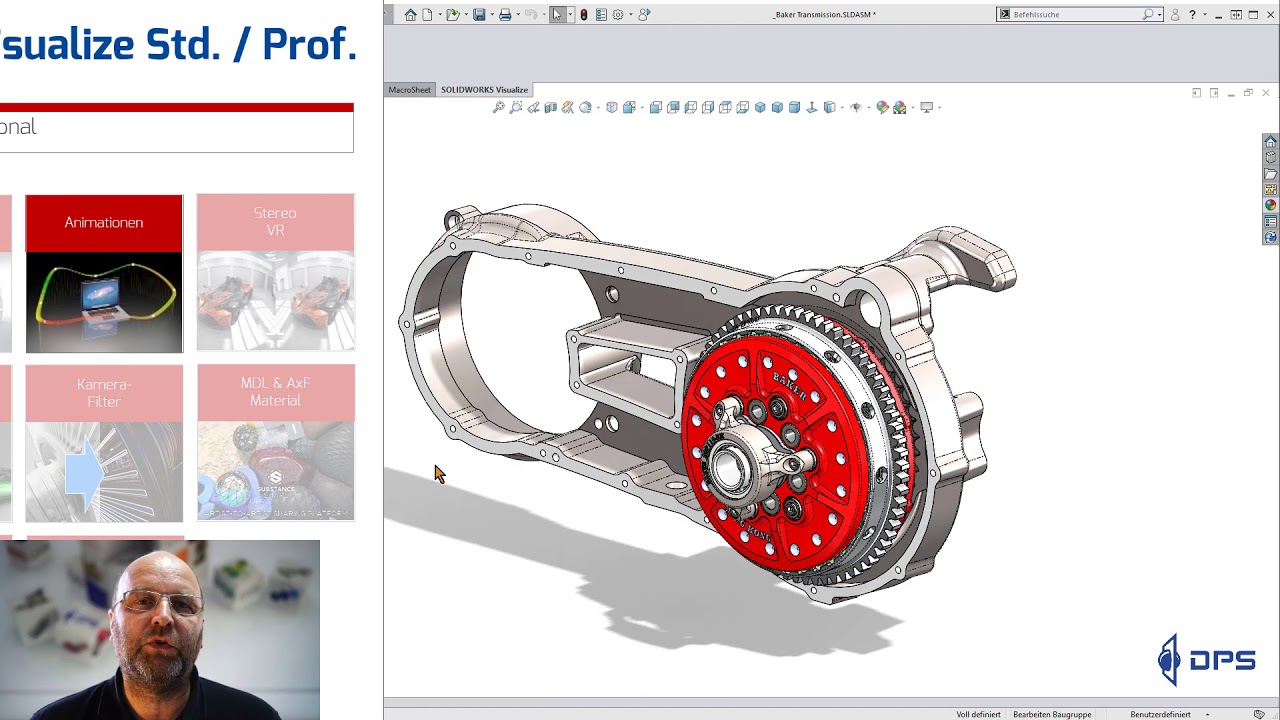Expand the Options gear dropdown arrow
1280x720 pixels.
click(x=631, y=15)
